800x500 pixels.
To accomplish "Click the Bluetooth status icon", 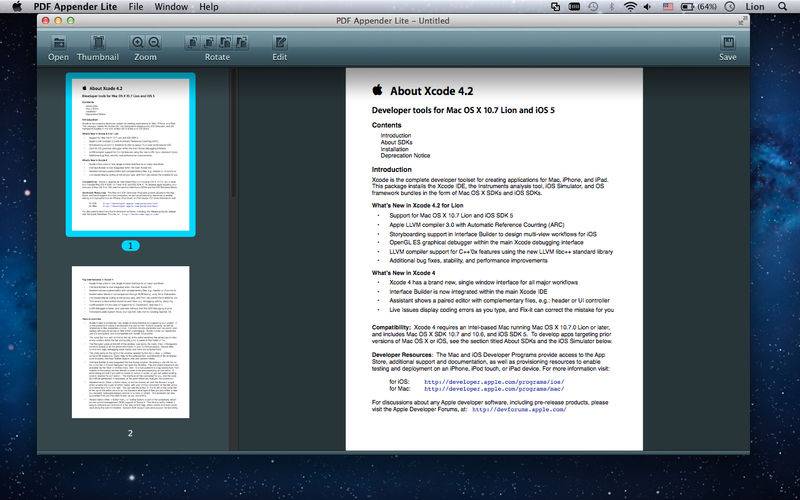I will point(612,7).
